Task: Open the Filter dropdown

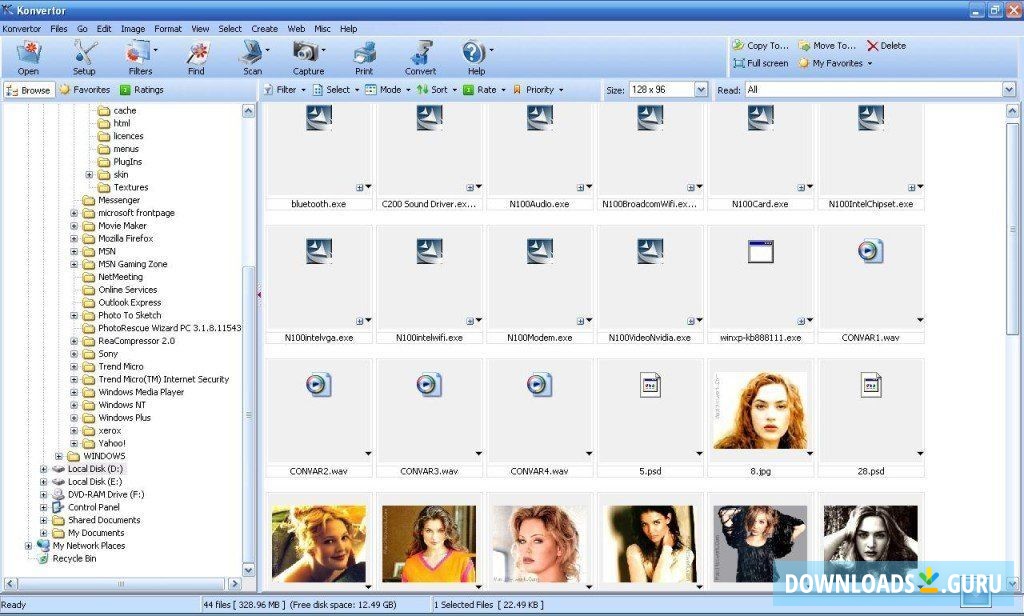Action: tap(285, 90)
